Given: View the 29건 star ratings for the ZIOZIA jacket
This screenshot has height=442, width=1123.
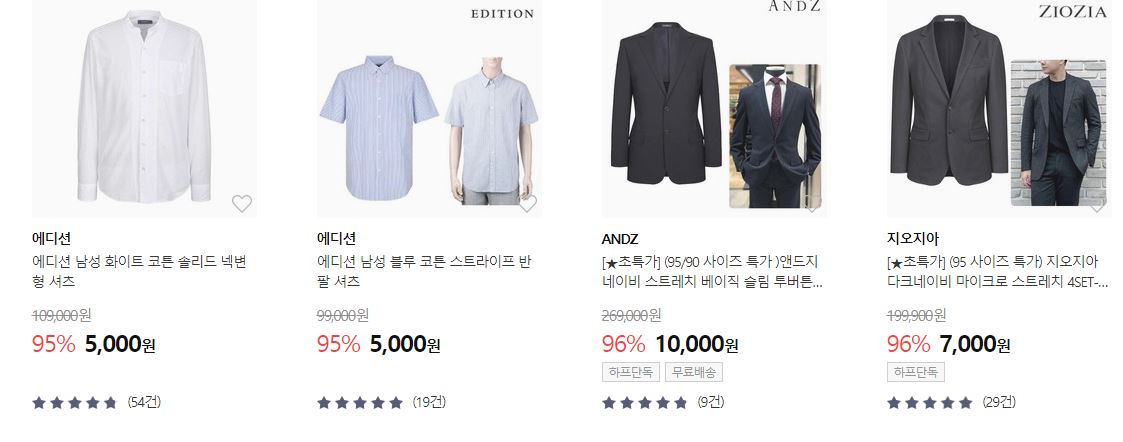Looking at the screenshot, I should coord(951,402).
